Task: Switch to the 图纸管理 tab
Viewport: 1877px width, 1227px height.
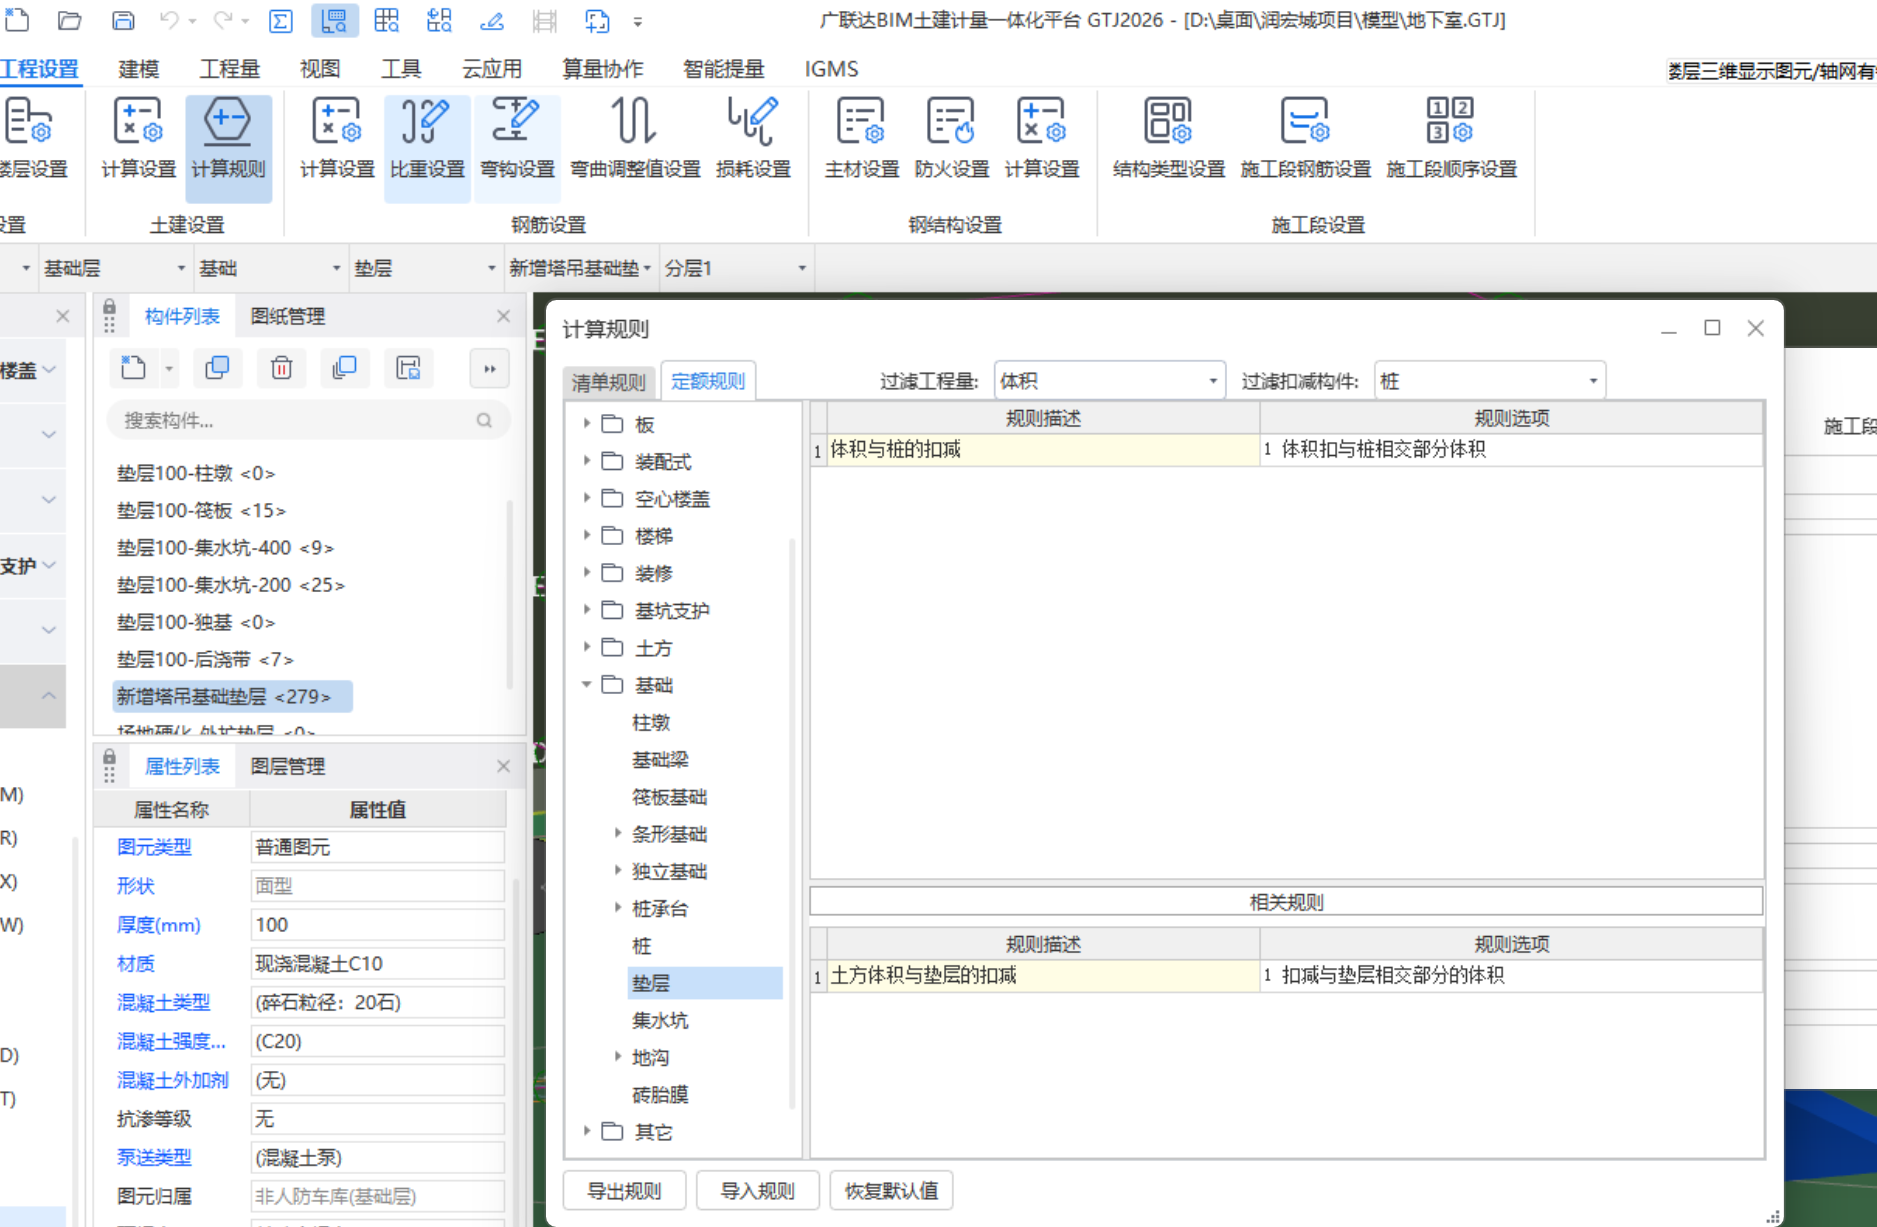Action: click(x=288, y=317)
